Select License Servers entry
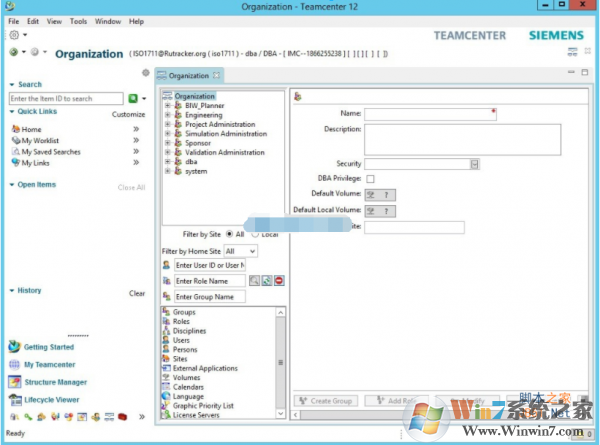600x445 pixels. [x=196, y=415]
